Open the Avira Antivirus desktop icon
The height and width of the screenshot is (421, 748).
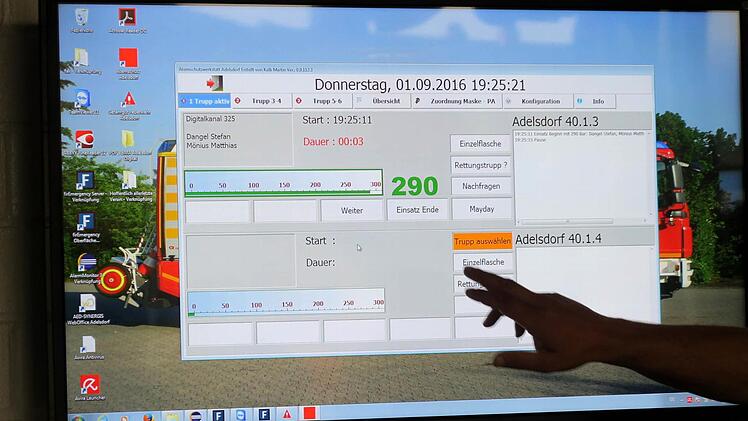89,348
